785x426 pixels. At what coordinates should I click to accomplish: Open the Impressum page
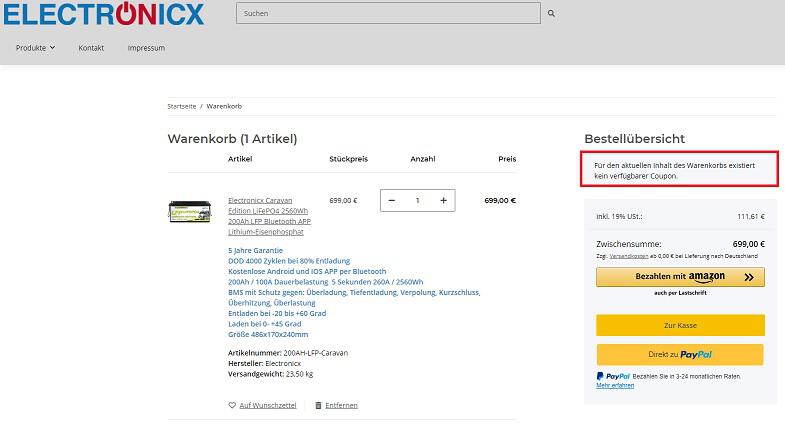click(x=146, y=48)
